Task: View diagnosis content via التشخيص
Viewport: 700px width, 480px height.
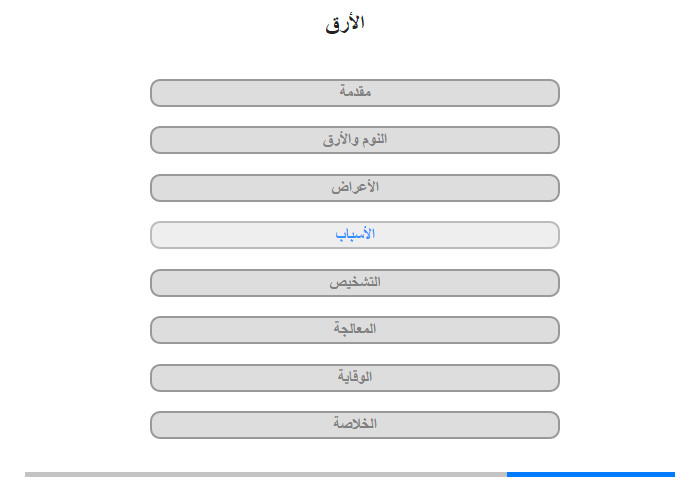Action: point(355,283)
